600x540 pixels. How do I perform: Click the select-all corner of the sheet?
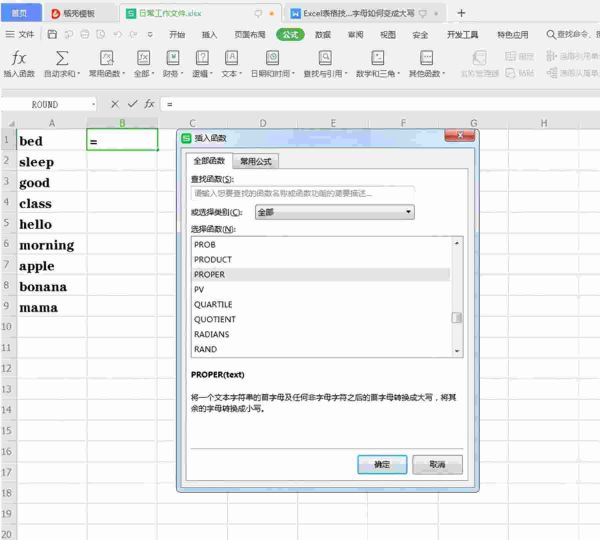click(x=11, y=123)
